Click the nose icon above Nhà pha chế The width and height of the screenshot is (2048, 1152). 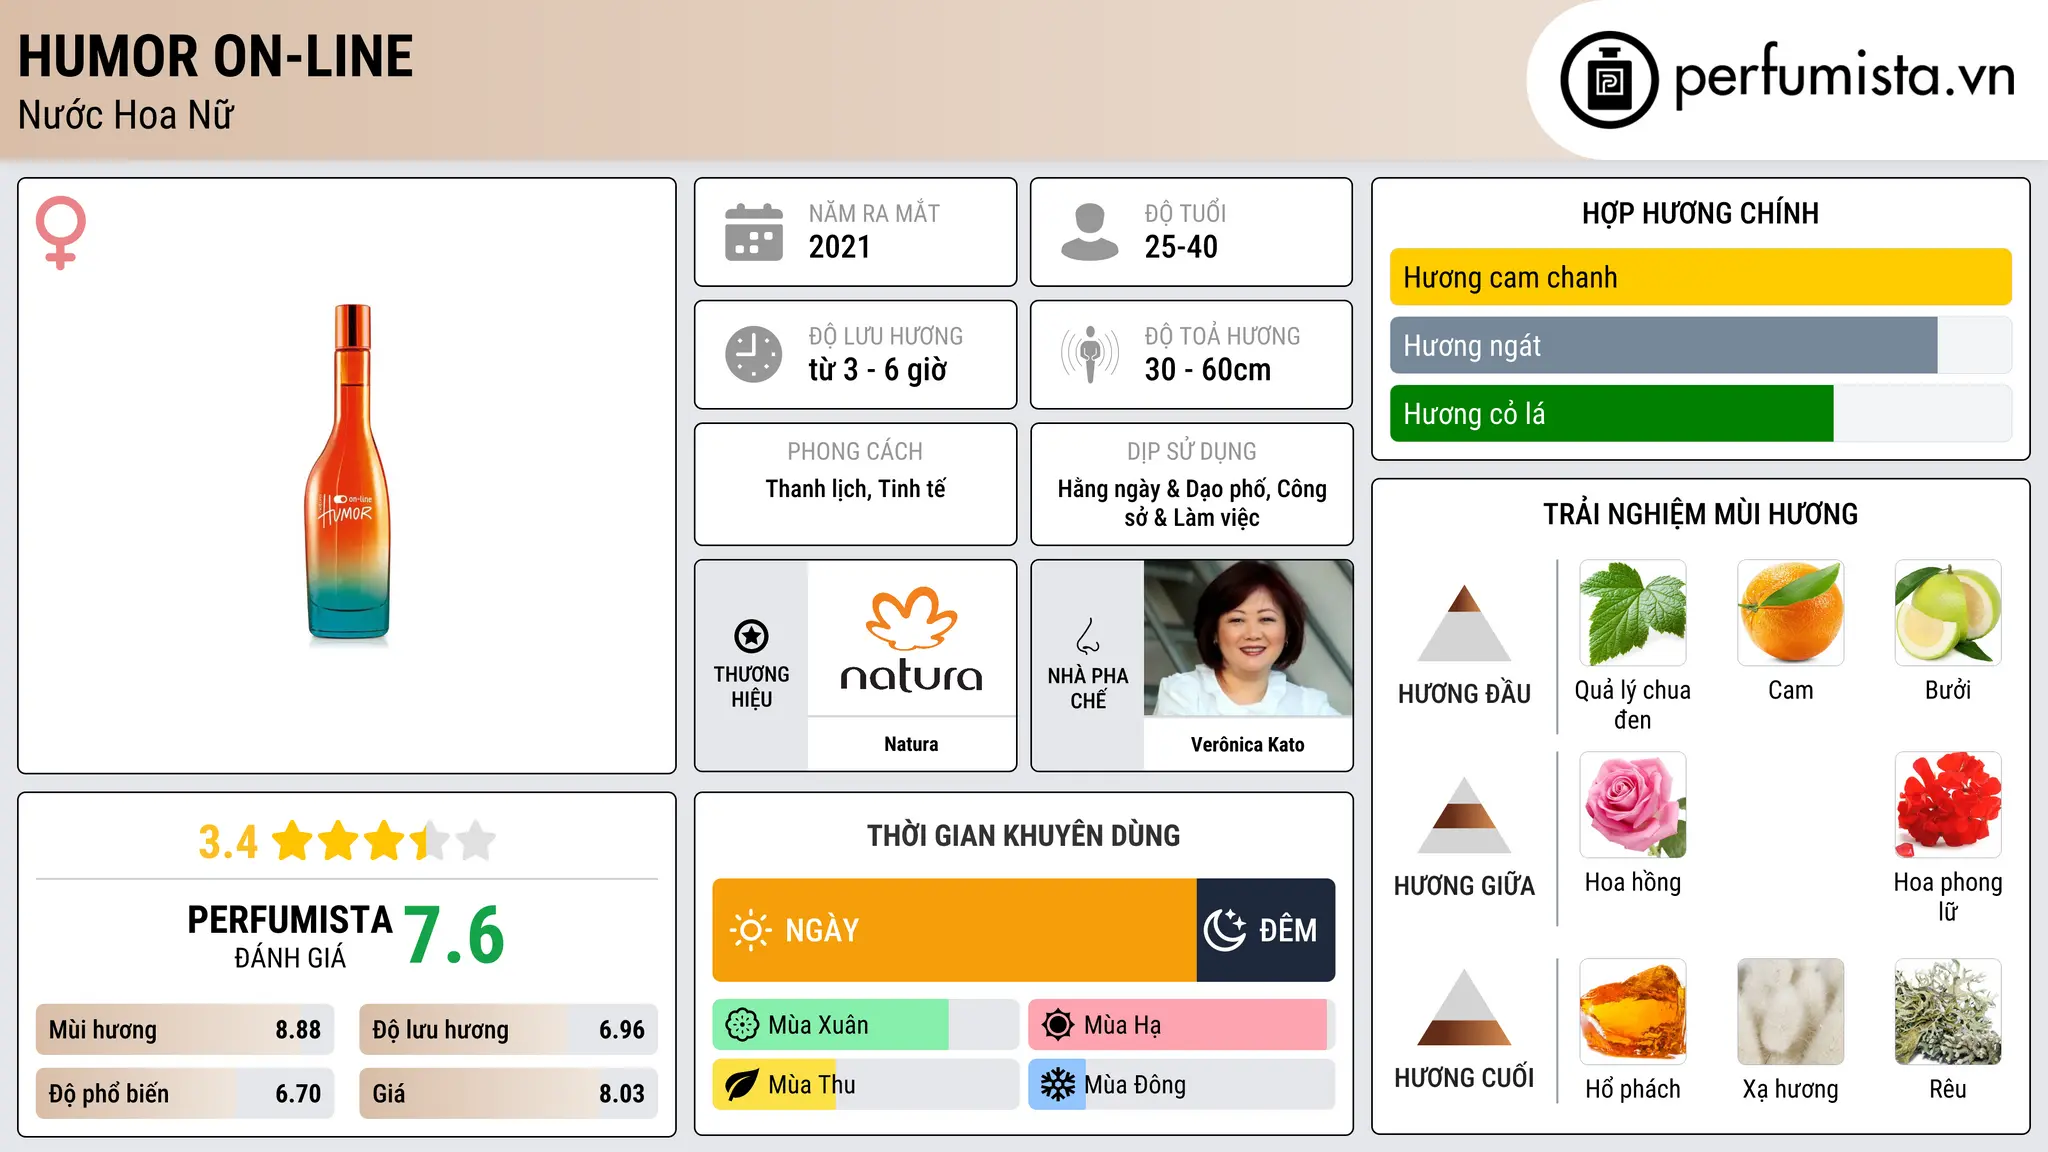pyautogui.click(x=1088, y=636)
